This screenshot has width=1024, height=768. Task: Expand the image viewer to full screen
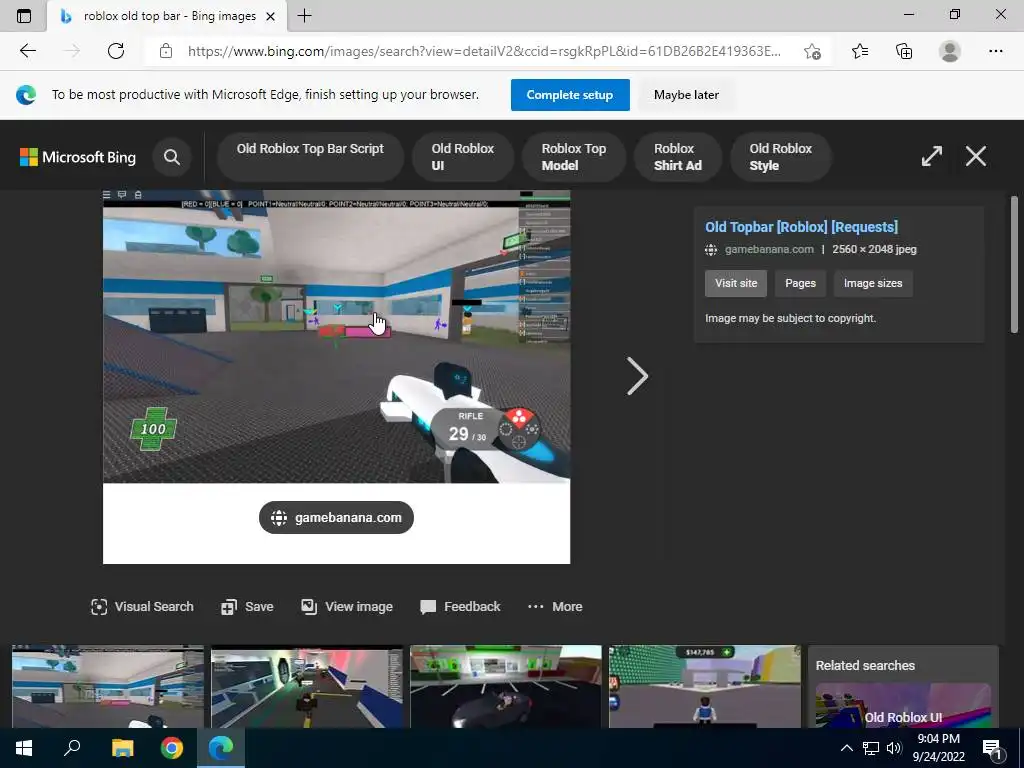pyautogui.click(x=931, y=156)
